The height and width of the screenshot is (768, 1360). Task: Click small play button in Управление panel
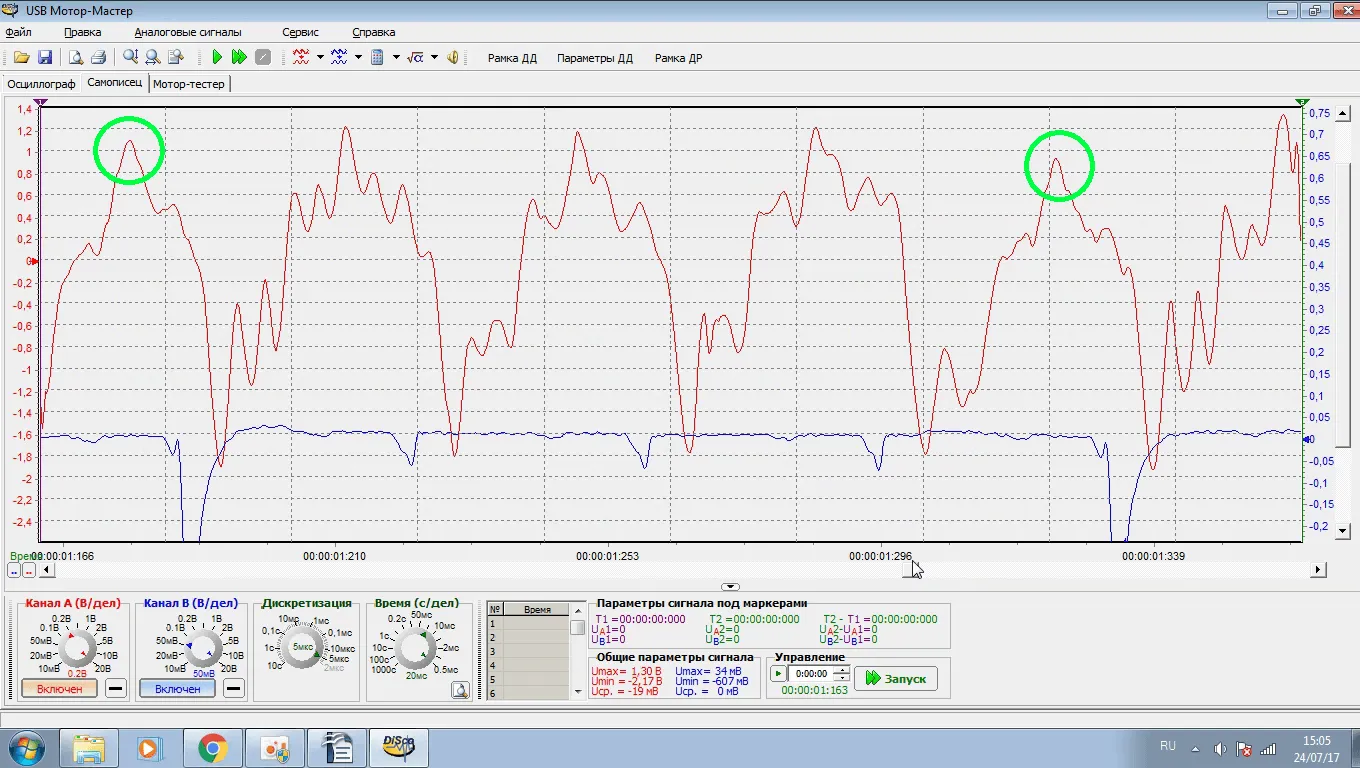778,674
